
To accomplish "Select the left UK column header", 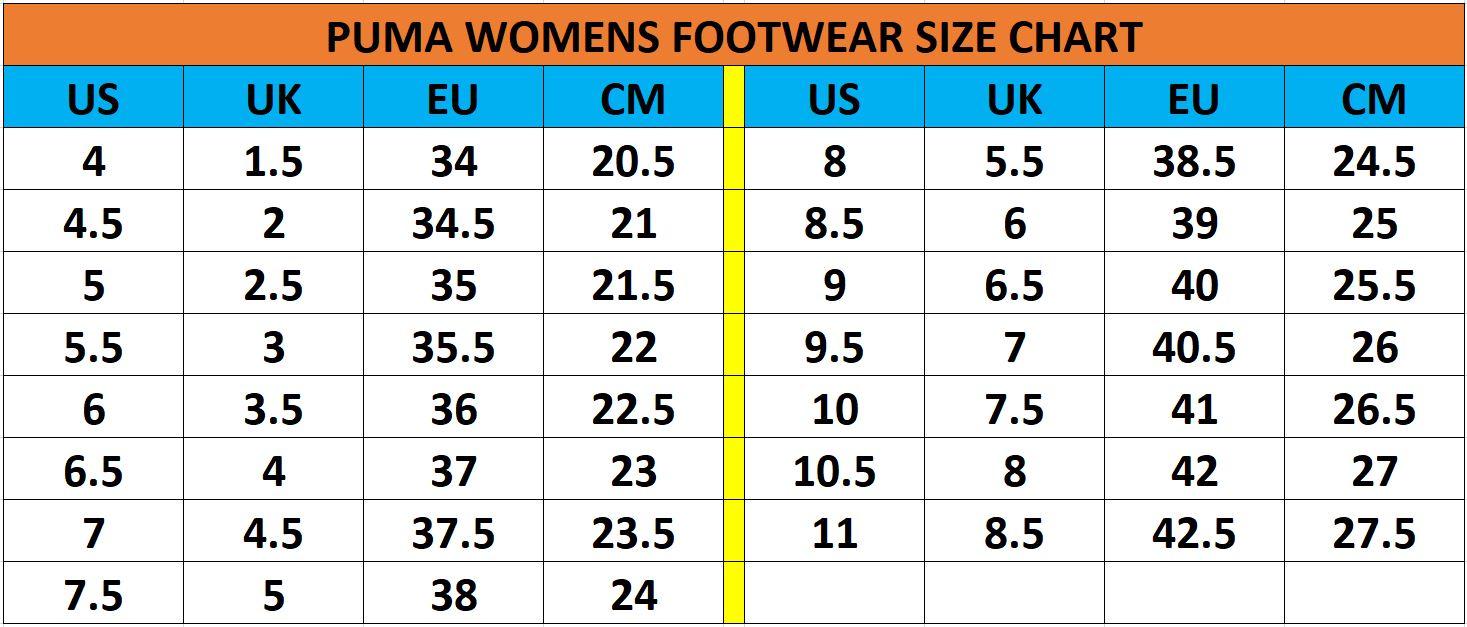I will (x=273, y=98).
